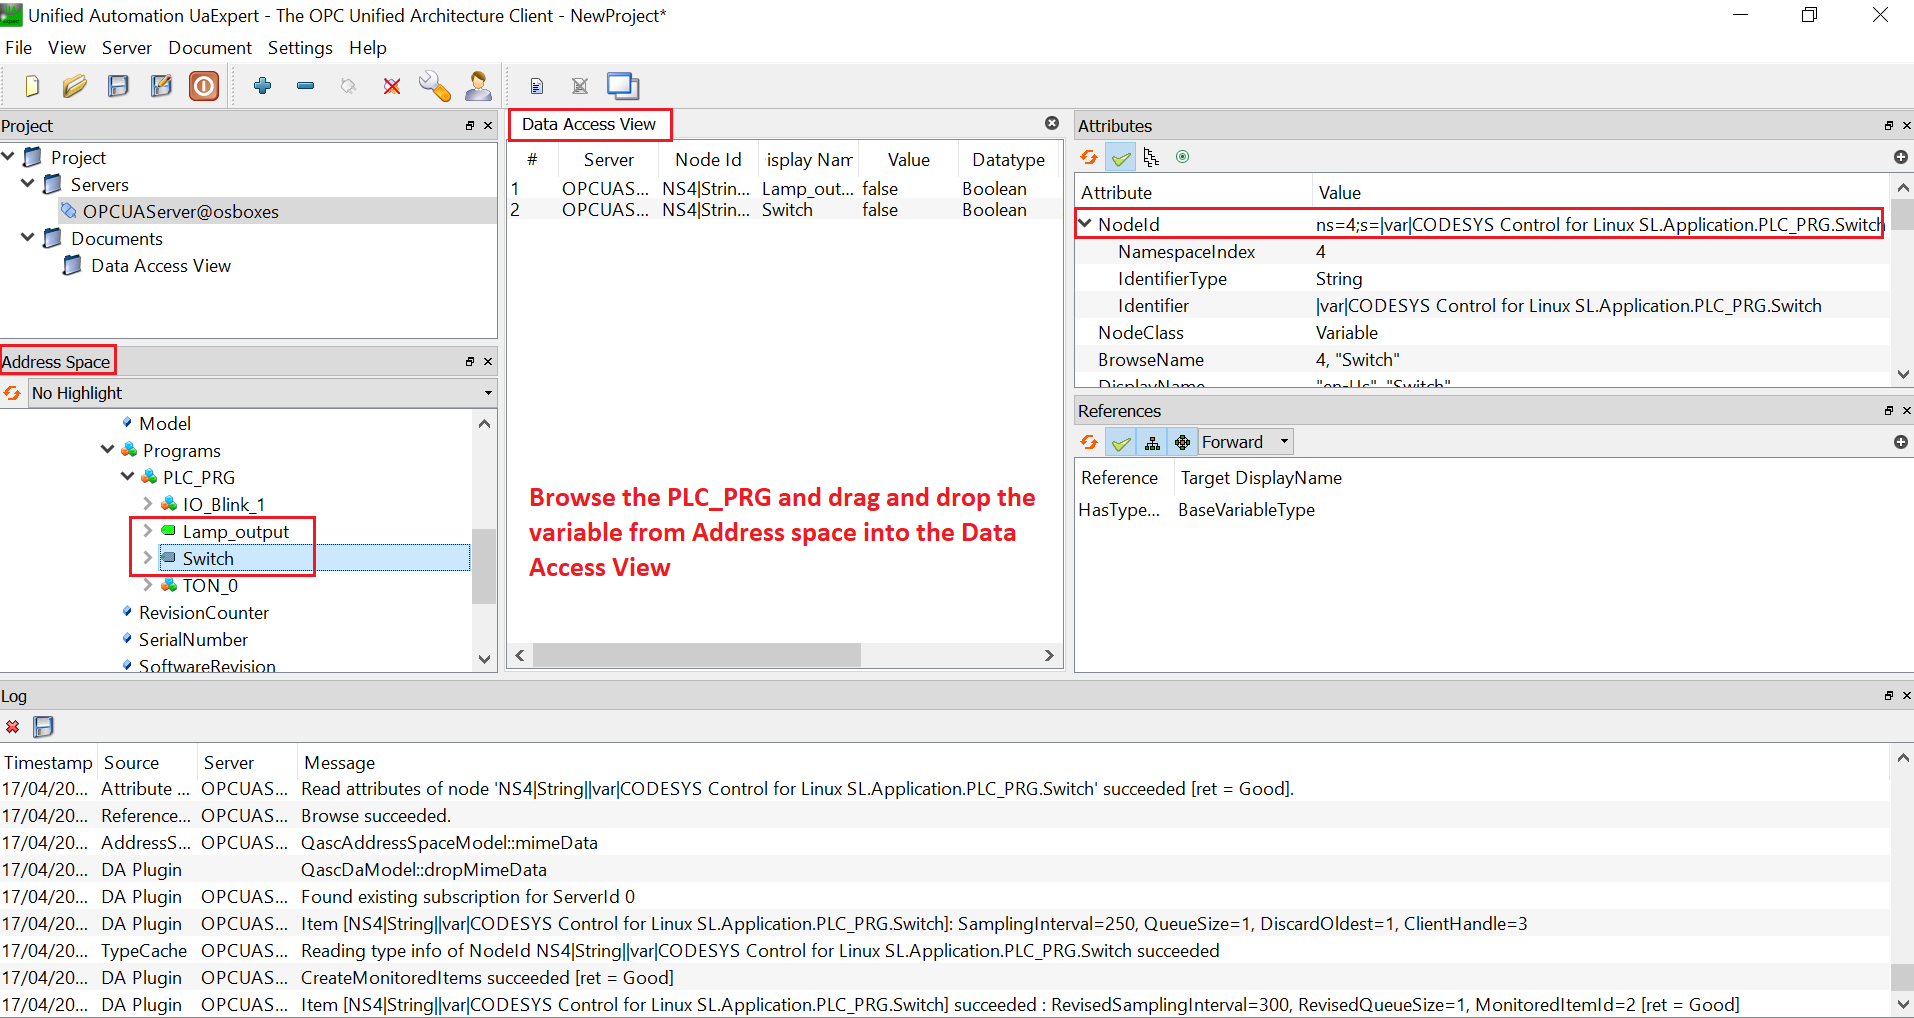Clear the log with red X icon
The image size is (1914, 1018).
click(x=12, y=727)
